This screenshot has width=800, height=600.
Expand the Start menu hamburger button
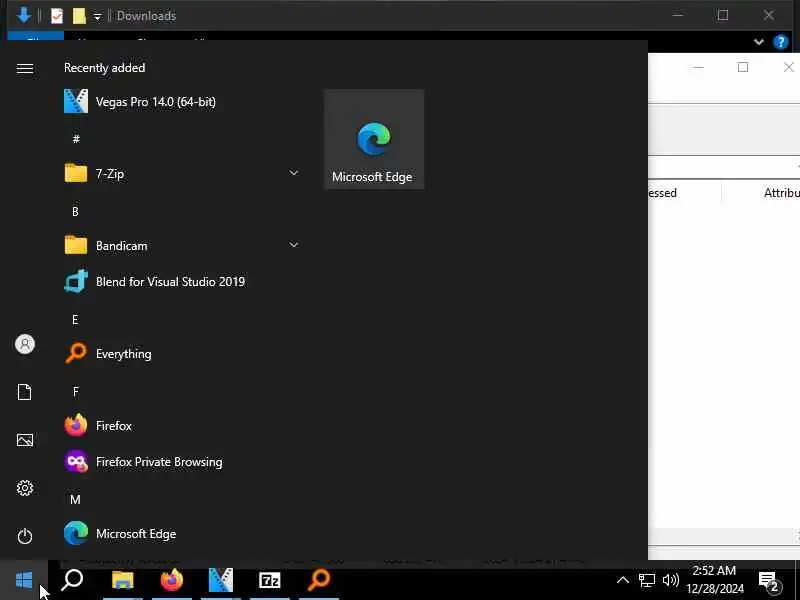[24, 68]
